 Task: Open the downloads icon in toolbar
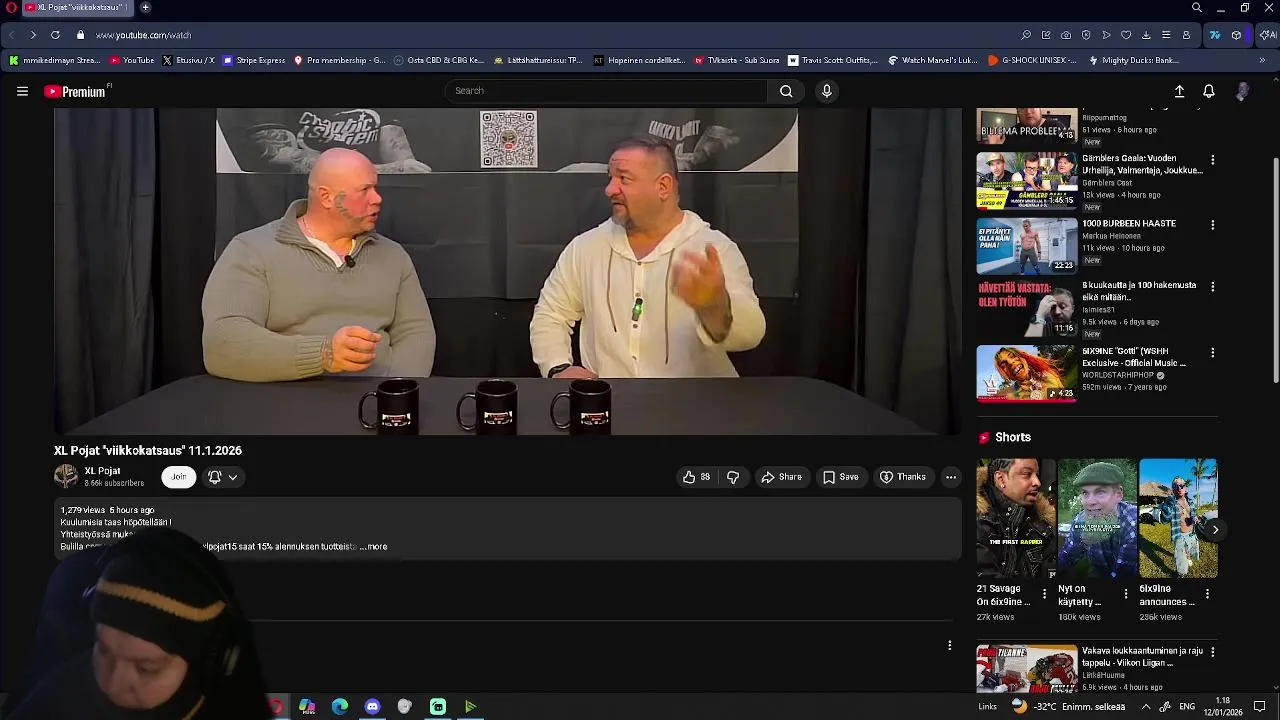(1146, 35)
